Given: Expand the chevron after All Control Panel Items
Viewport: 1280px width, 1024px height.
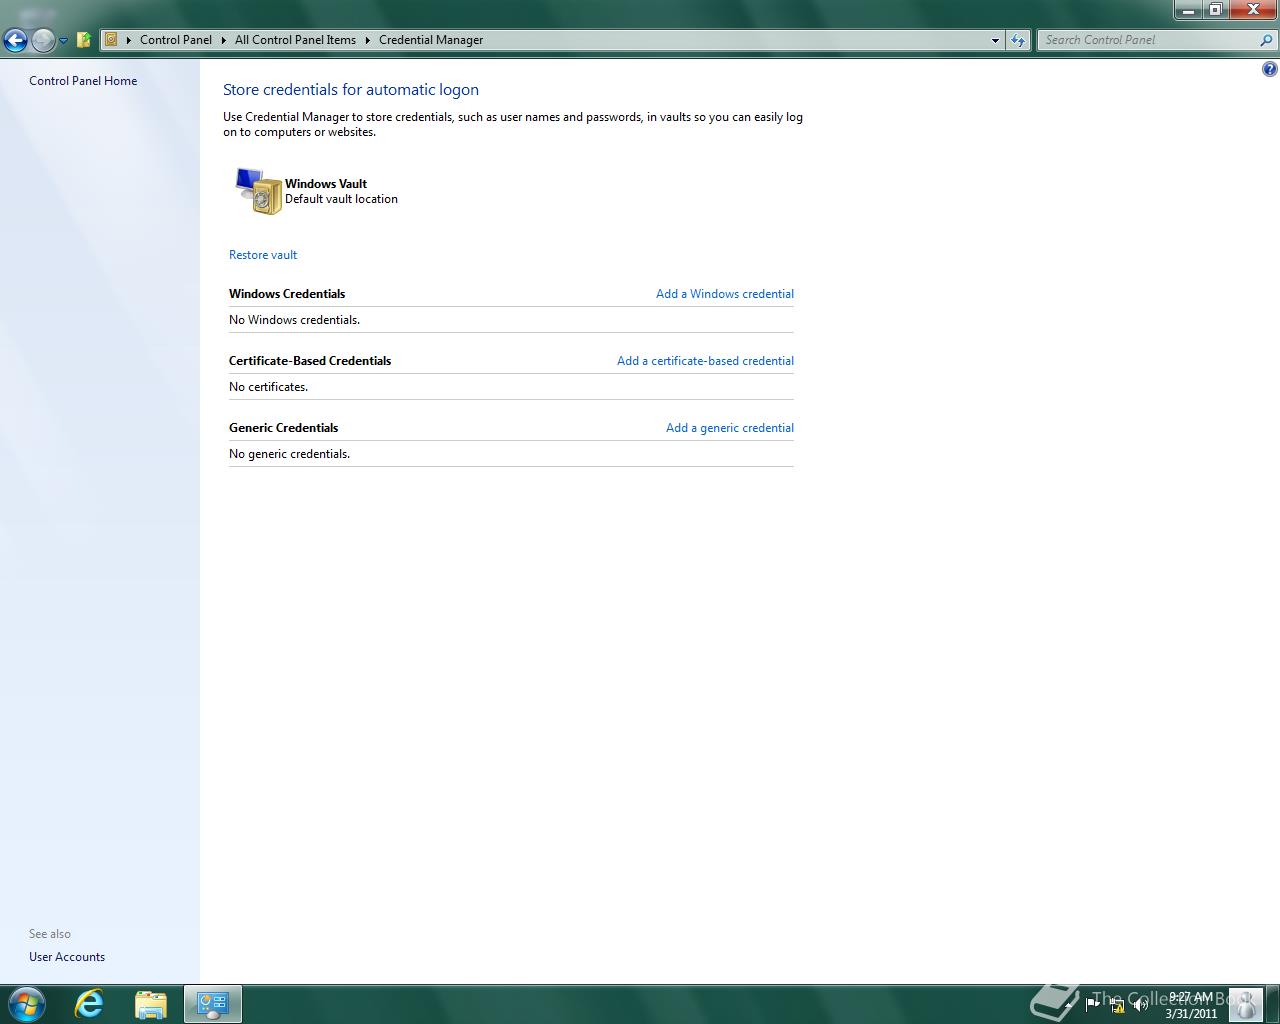Looking at the screenshot, I should click(367, 40).
